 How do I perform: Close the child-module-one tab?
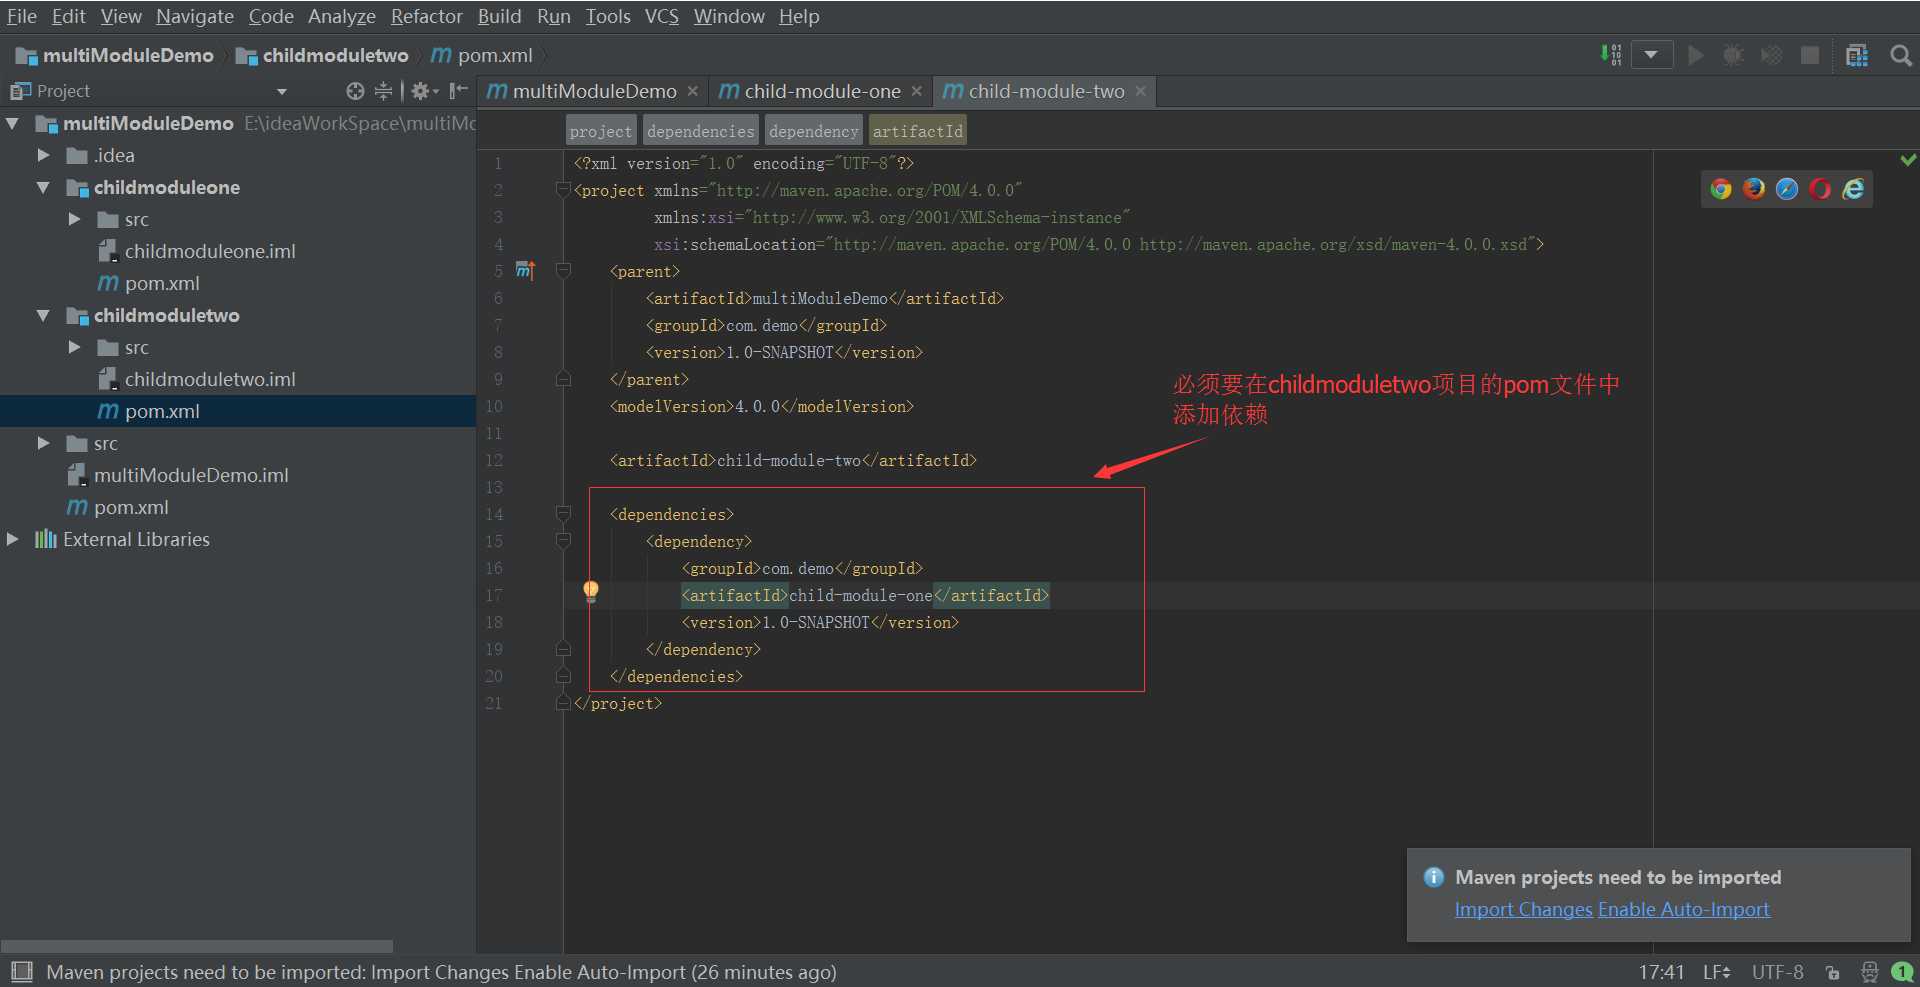(x=916, y=91)
